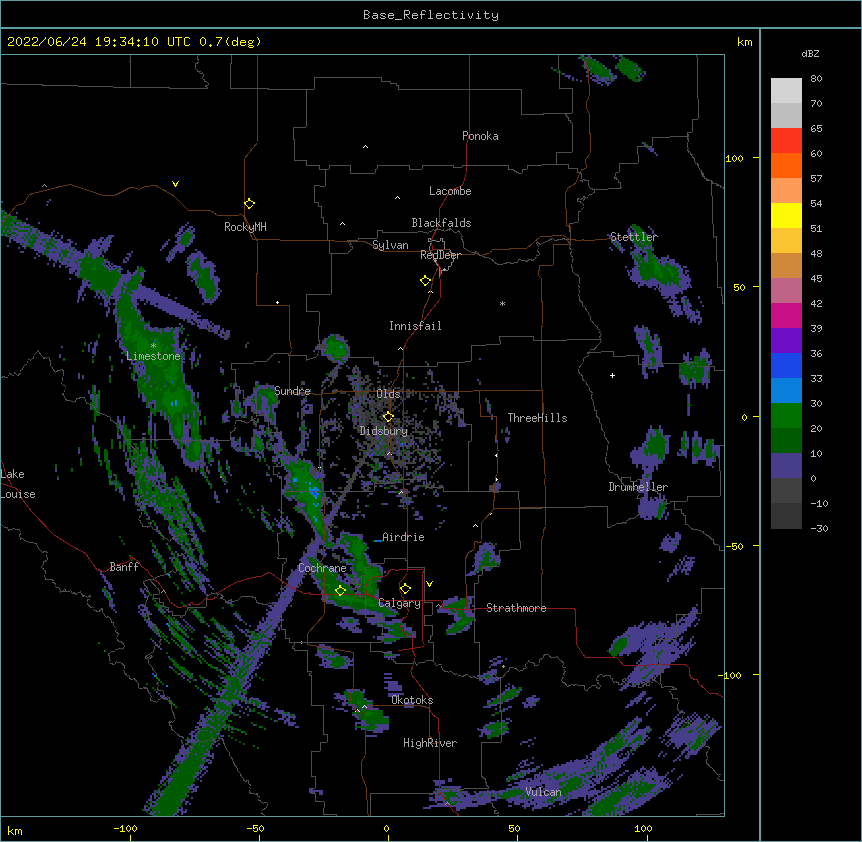Screen dimensions: 862x842
Task: Click the yellow V marker east of Calgary
Action: 429,584
